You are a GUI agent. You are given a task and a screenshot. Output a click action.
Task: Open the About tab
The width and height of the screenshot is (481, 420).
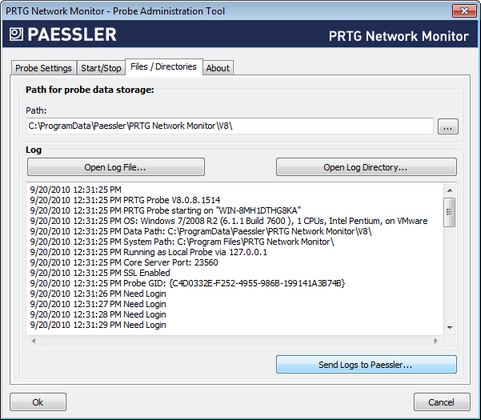tap(218, 68)
